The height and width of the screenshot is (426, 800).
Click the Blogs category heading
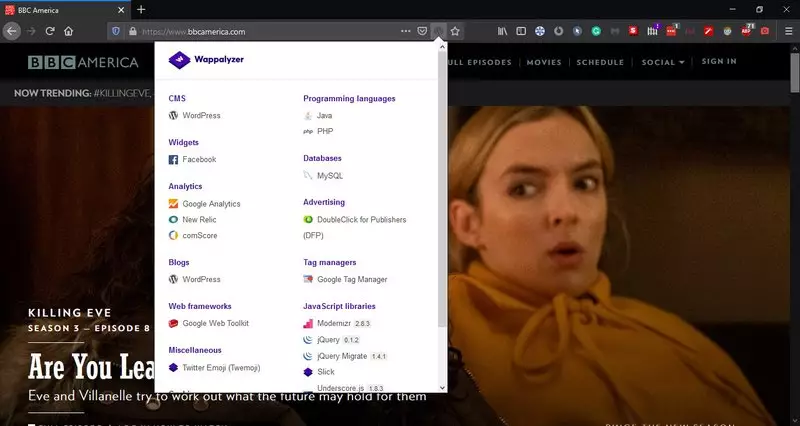[179, 262]
